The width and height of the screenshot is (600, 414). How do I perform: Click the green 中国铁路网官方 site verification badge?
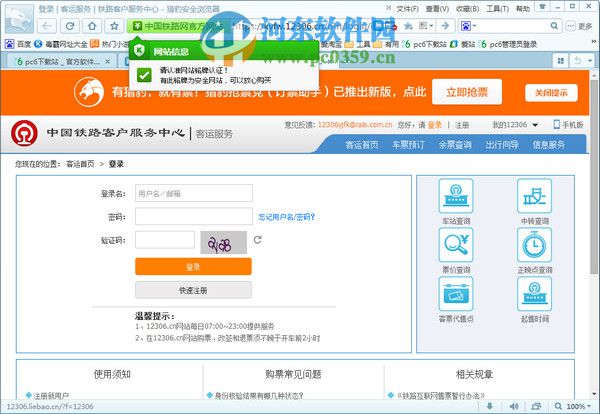[x=178, y=26]
